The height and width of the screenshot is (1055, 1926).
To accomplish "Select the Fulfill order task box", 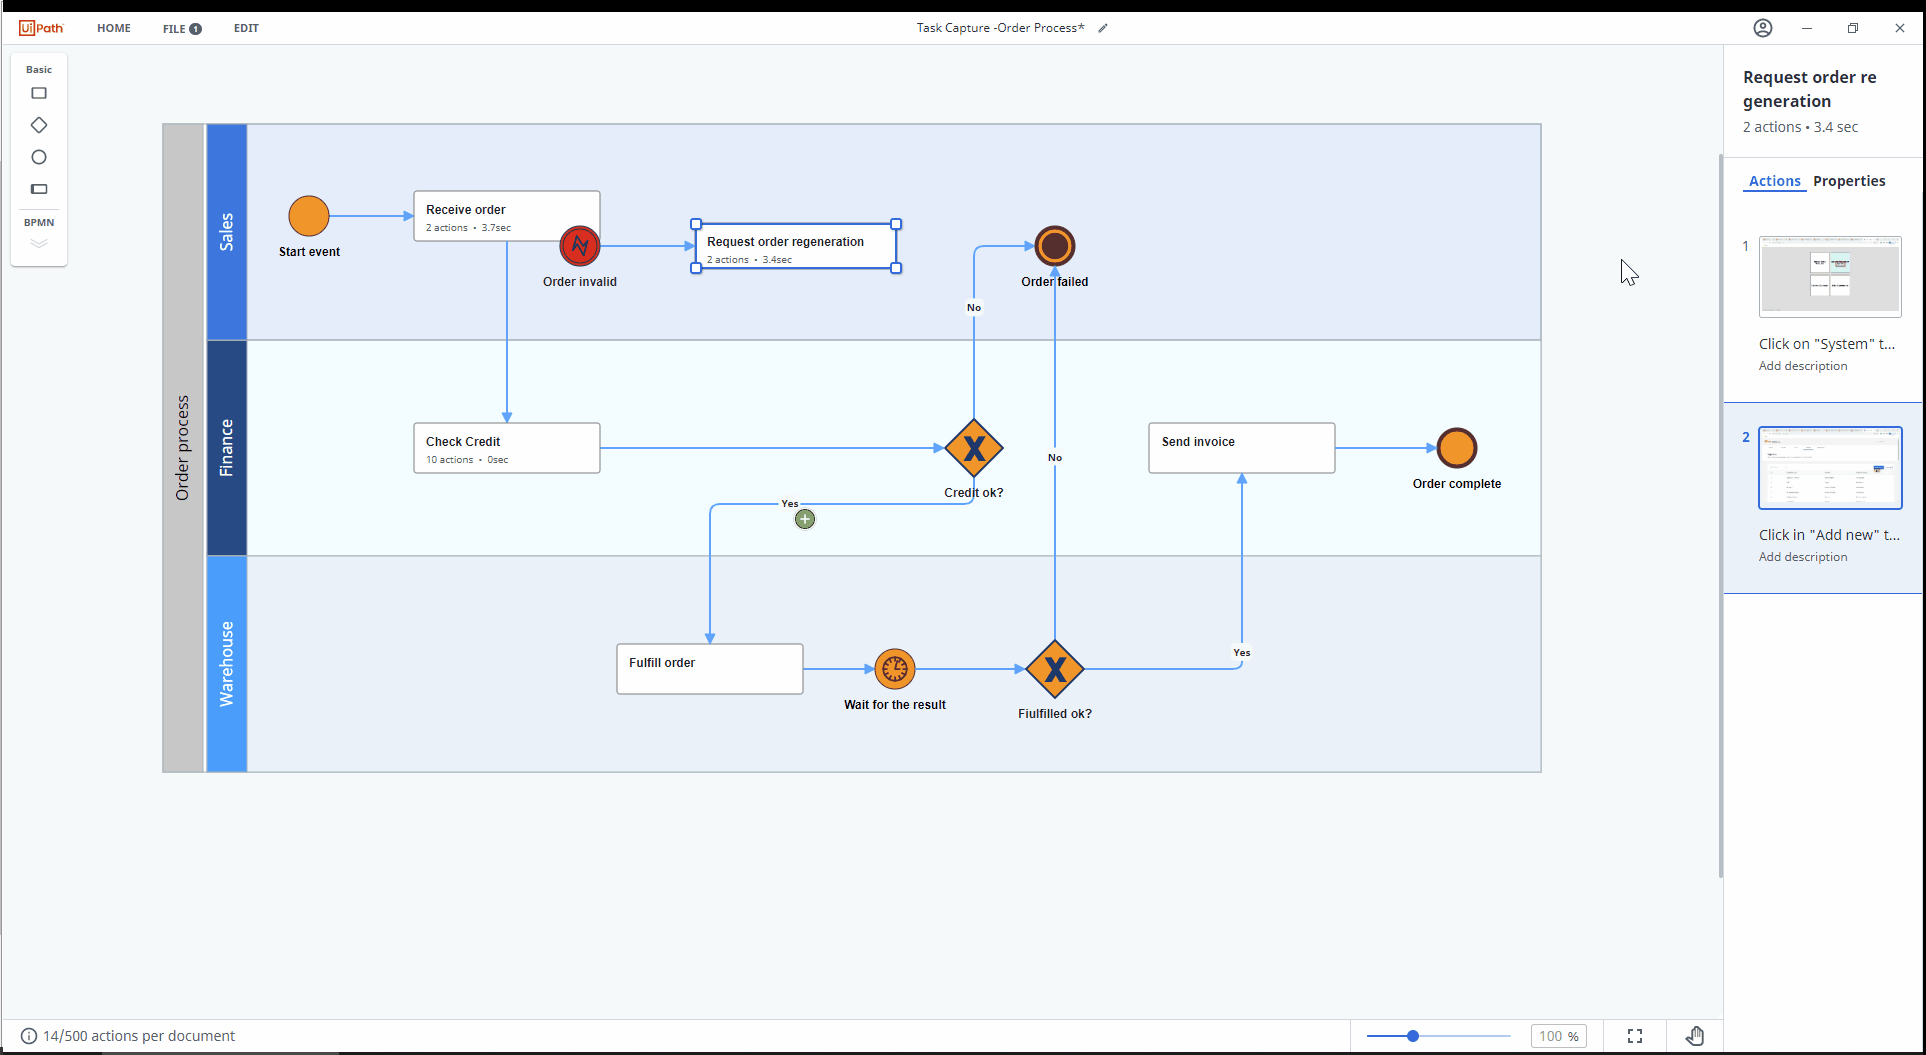I will coord(710,669).
